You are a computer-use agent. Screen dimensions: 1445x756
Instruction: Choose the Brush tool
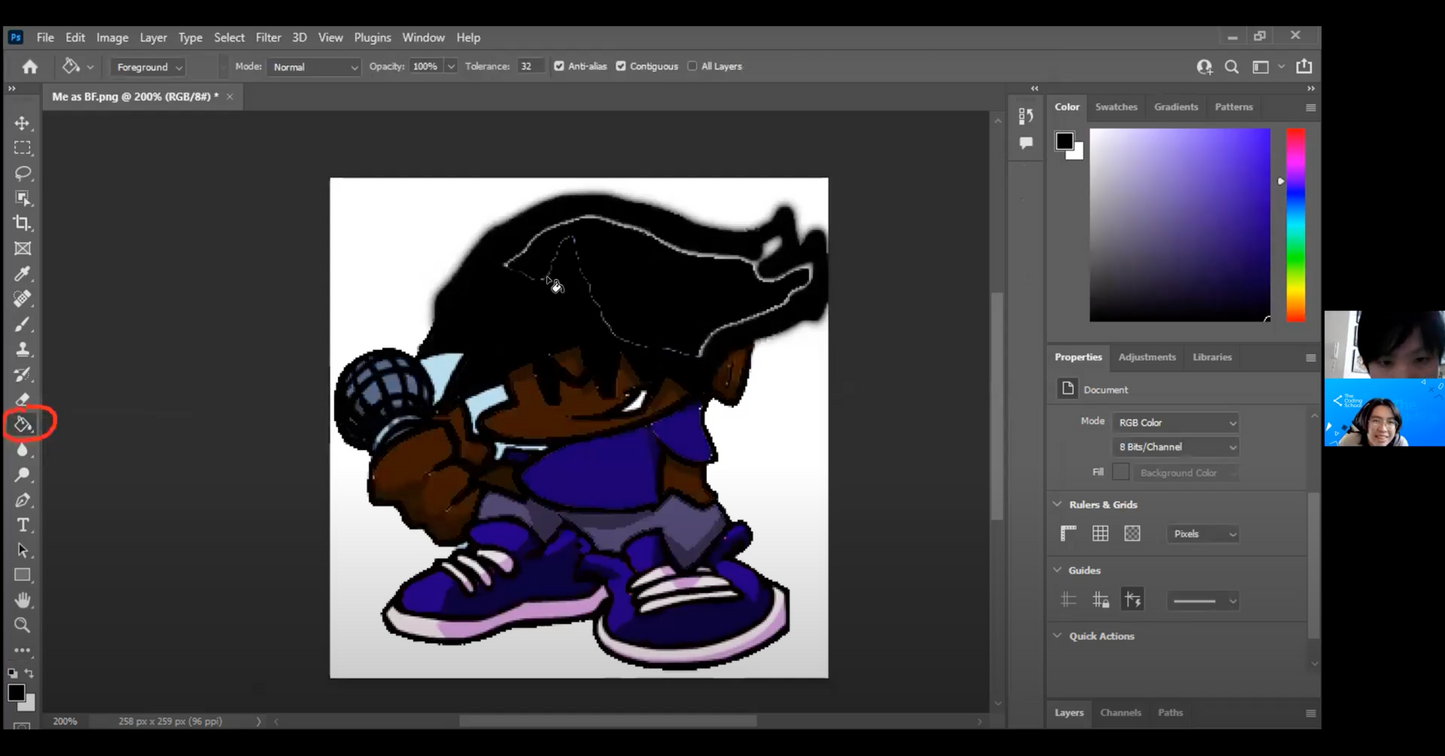click(x=22, y=324)
